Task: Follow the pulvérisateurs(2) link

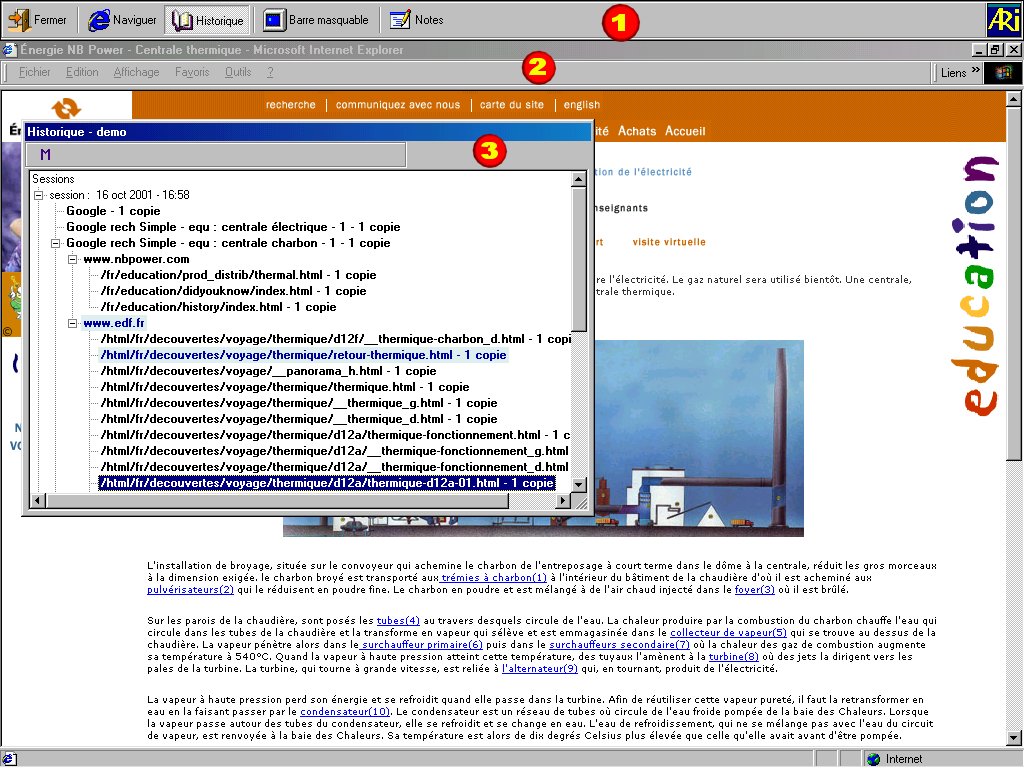Action: [190, 590]
